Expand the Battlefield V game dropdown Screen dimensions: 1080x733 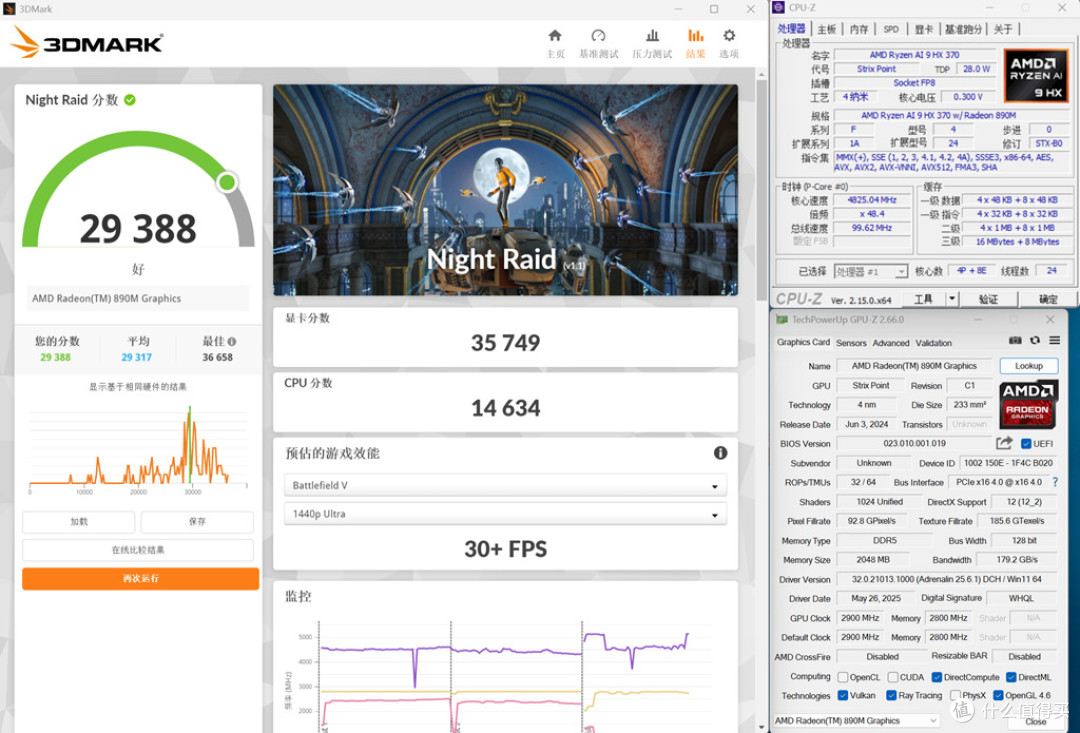pyautogui.click(x=506, y=486)
